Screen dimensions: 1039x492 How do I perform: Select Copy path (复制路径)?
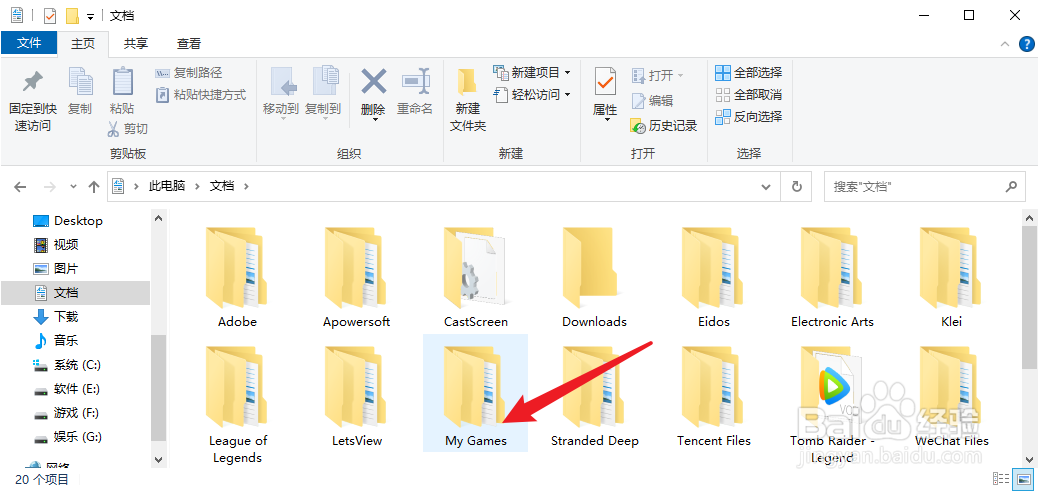(189, 73)
